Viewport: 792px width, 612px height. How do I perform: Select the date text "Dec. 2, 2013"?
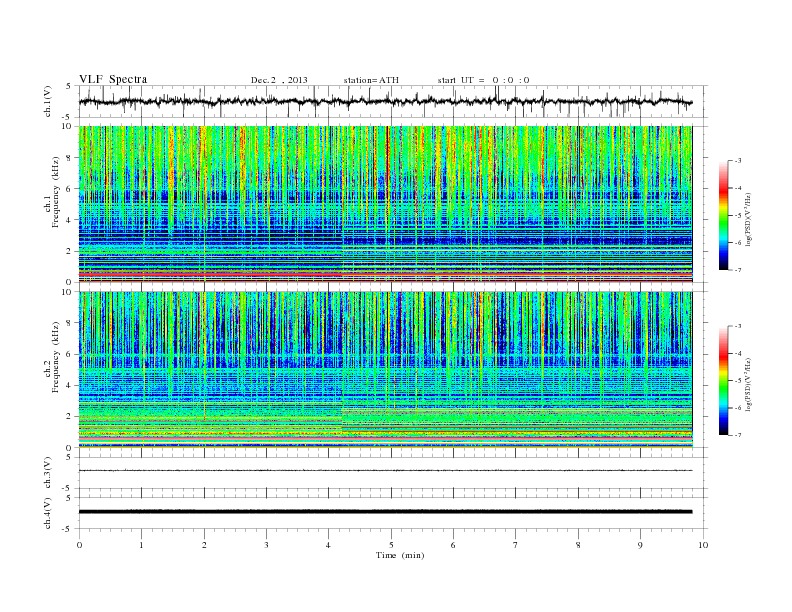pyautogui.click(x=279, y=80)
